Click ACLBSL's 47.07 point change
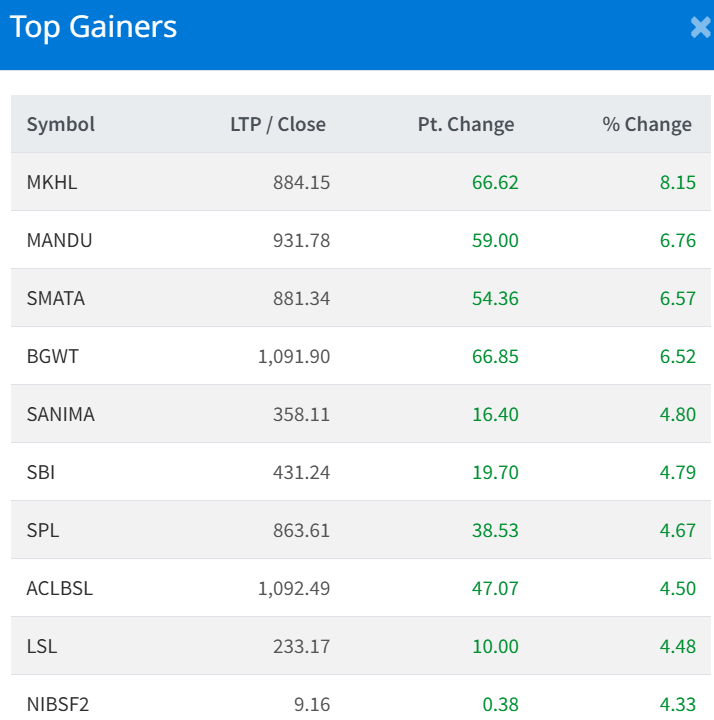The height and width of the screenshot is (720, 714). [495, 589]
